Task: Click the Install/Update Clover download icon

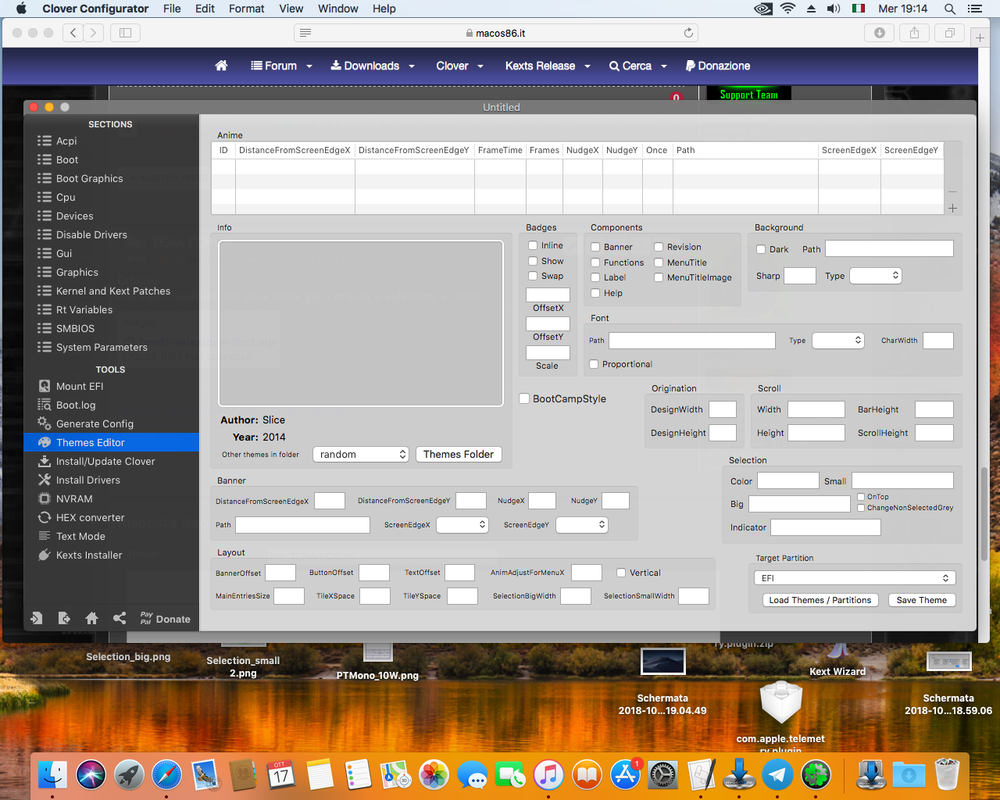Action: pyautogui.click(x=44, y=461)
